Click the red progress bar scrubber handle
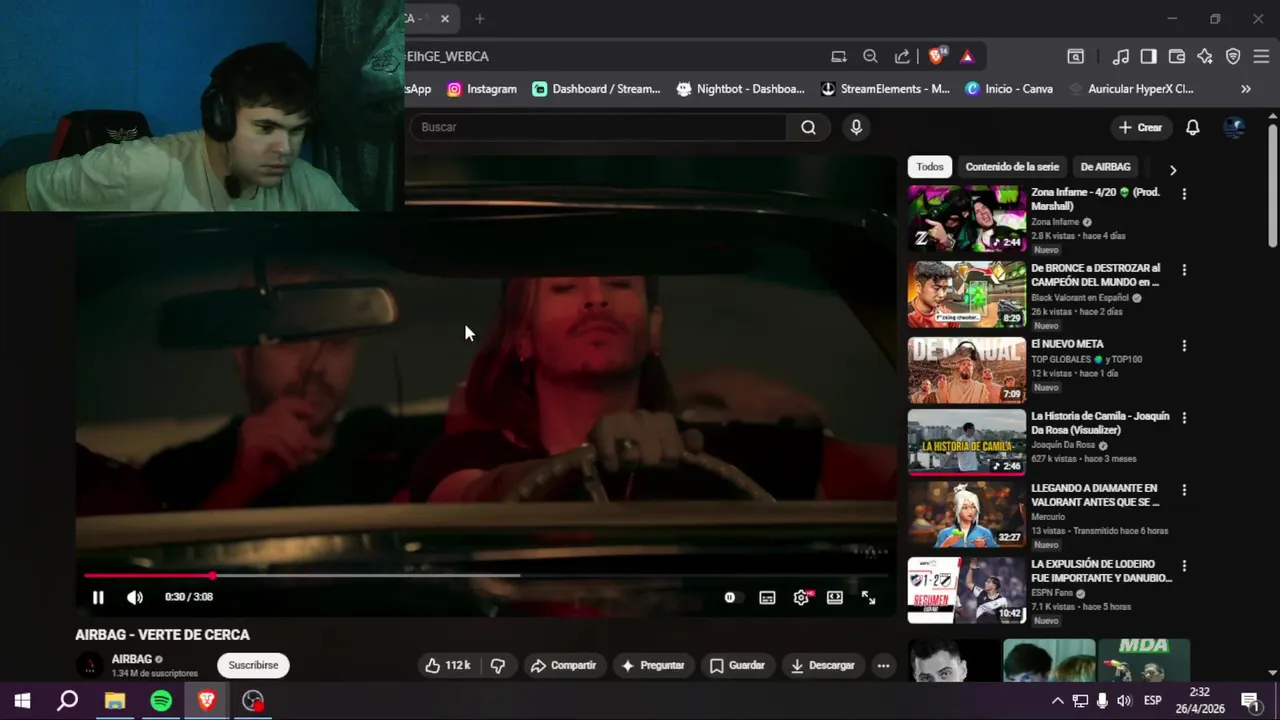 click(212, 575)
